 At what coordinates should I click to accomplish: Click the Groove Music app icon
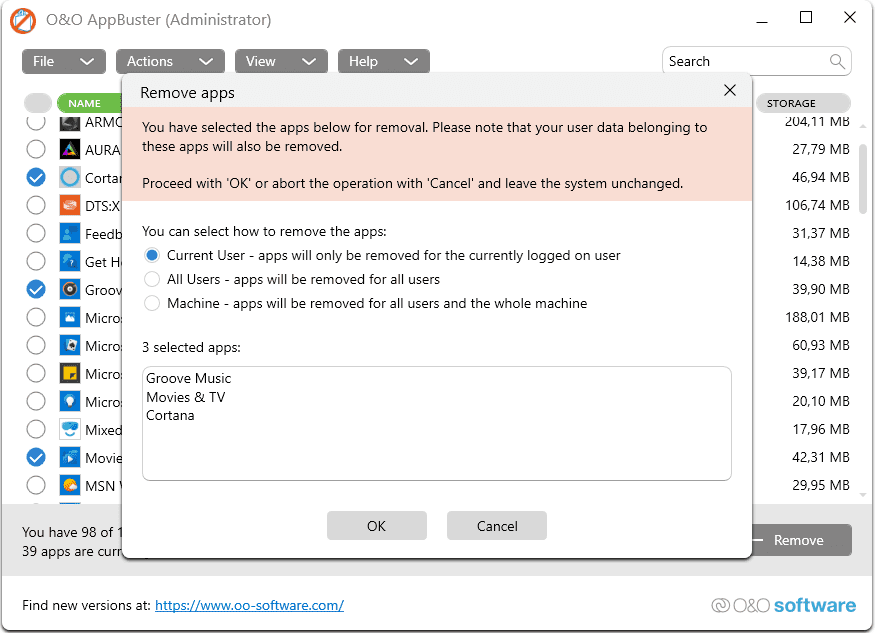[70, 289]
